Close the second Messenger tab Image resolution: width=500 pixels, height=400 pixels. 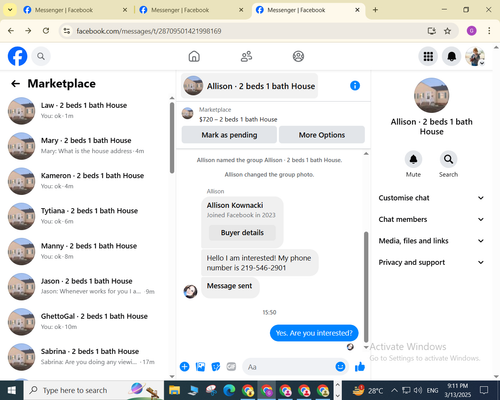pos(241,10)
